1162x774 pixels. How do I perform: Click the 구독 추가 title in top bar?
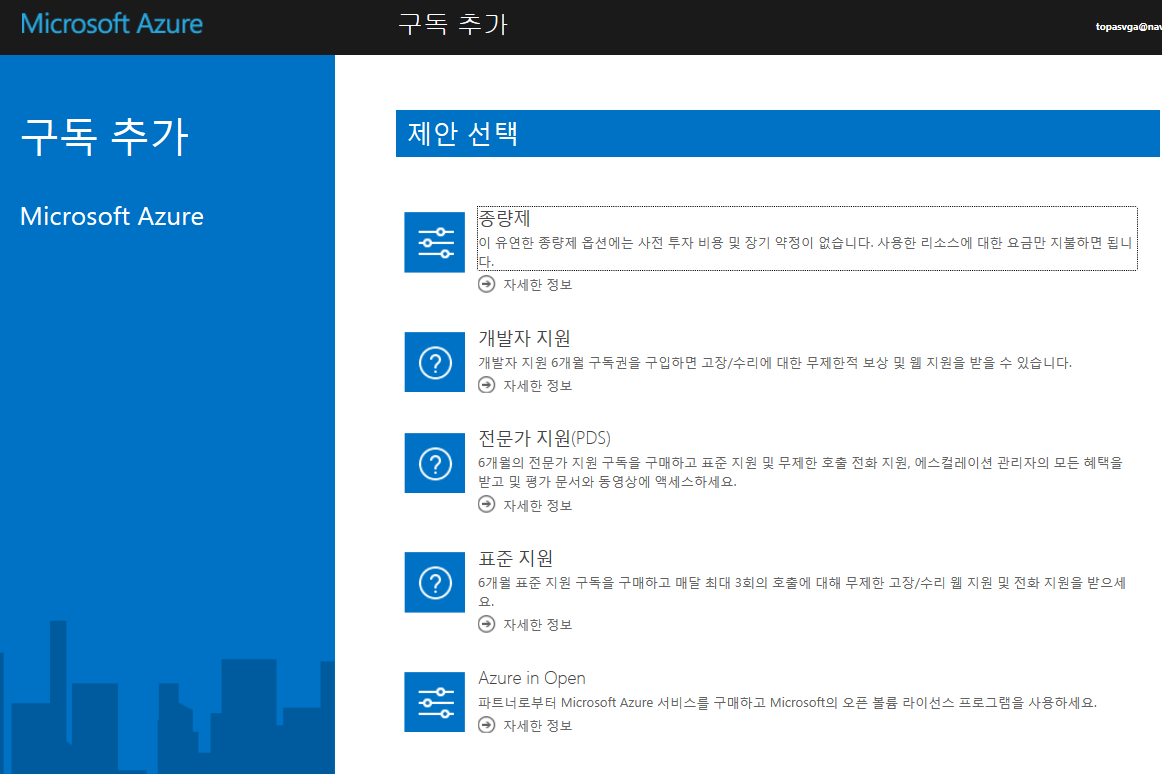453,24
